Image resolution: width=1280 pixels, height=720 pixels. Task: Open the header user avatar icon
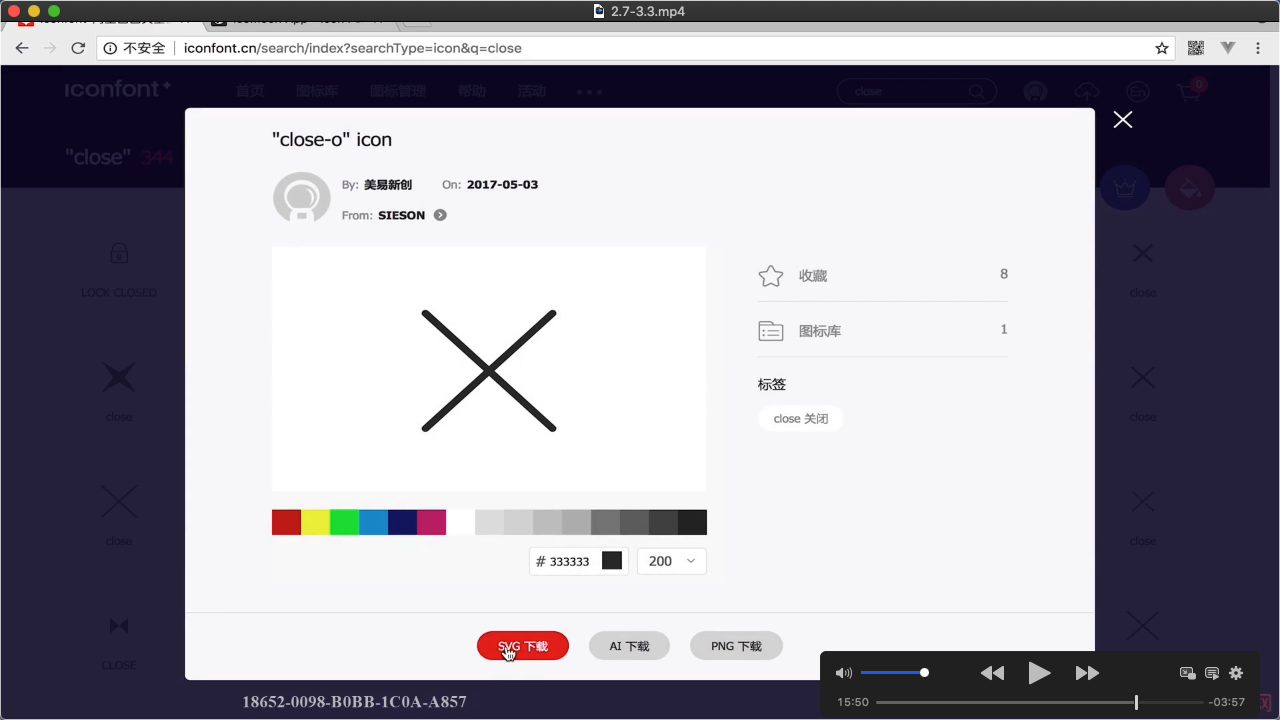click(1035, 92)
